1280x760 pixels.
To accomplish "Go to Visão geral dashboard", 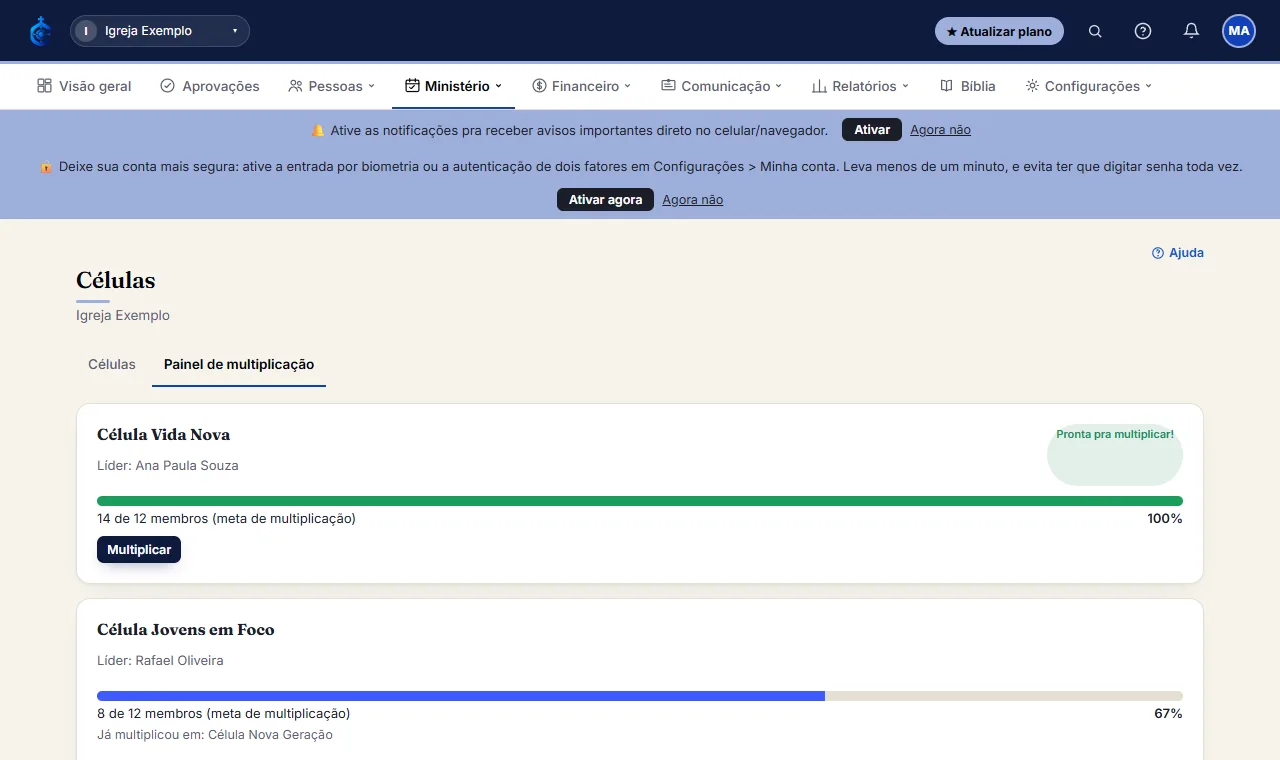I will coord(84,86).
